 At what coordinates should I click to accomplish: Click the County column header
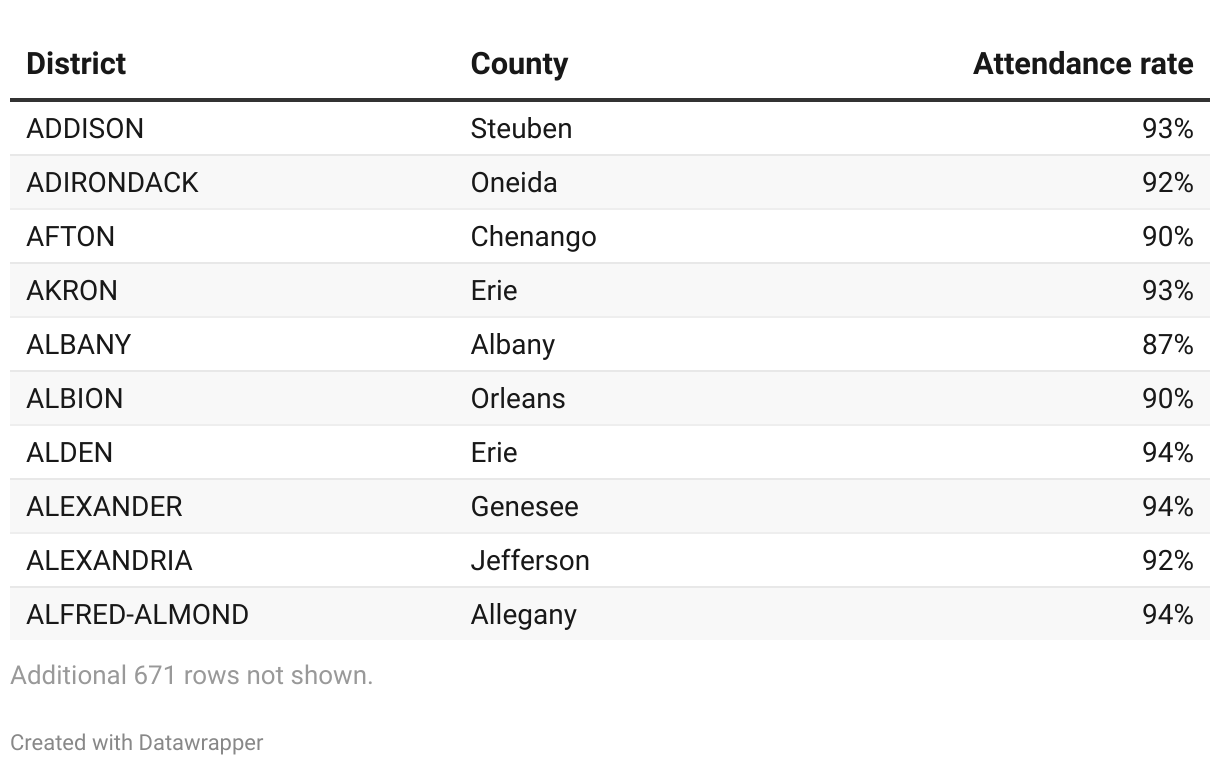pos(519,64)
